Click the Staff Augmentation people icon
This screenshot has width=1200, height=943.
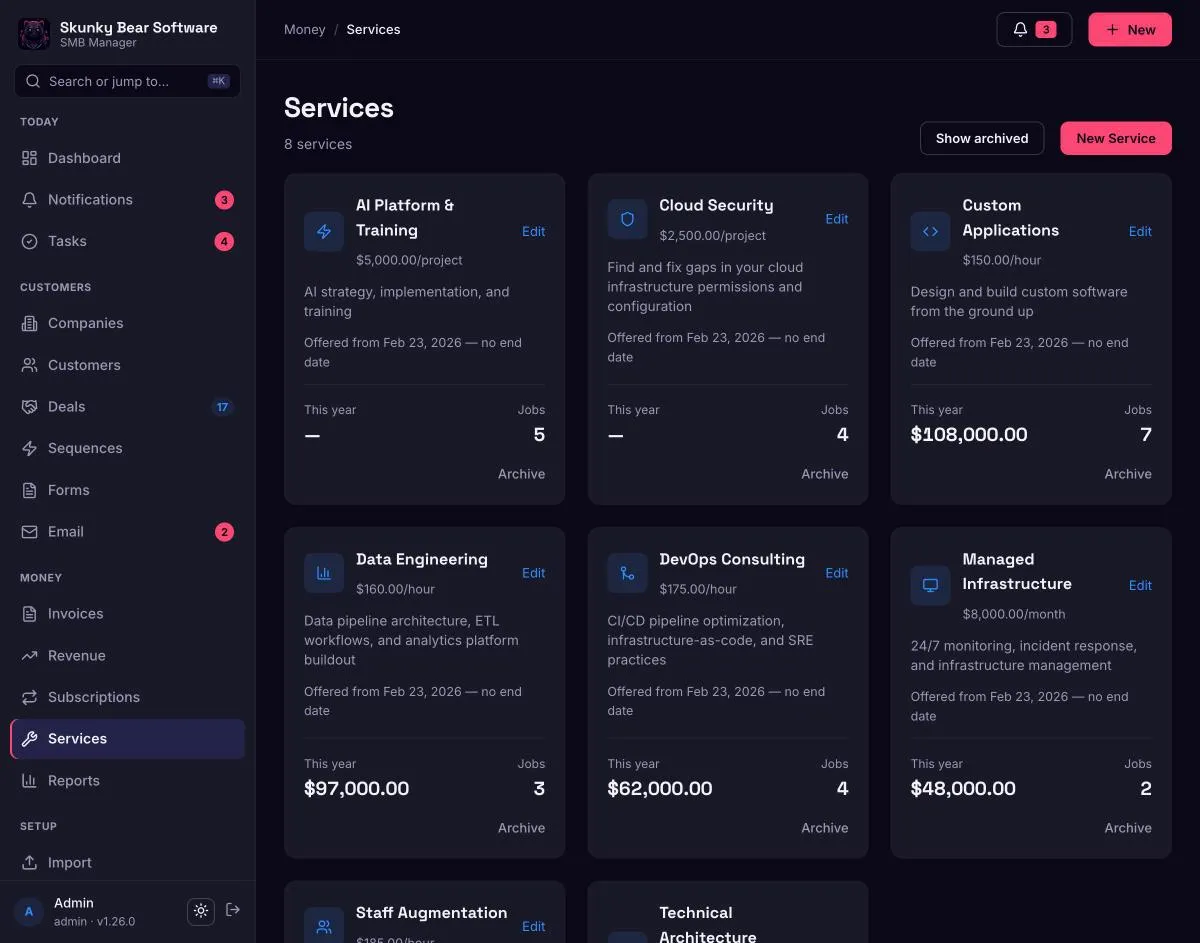(324, 926)
